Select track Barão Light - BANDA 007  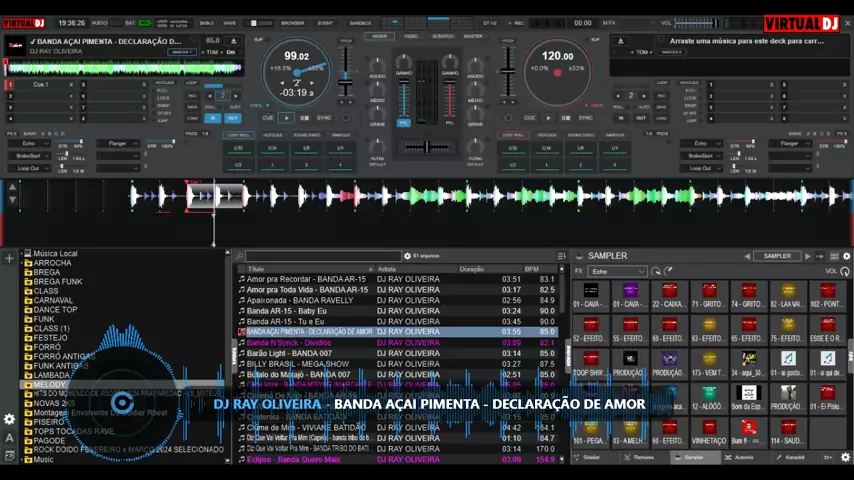pyautogui.click(x=289, y=353)
